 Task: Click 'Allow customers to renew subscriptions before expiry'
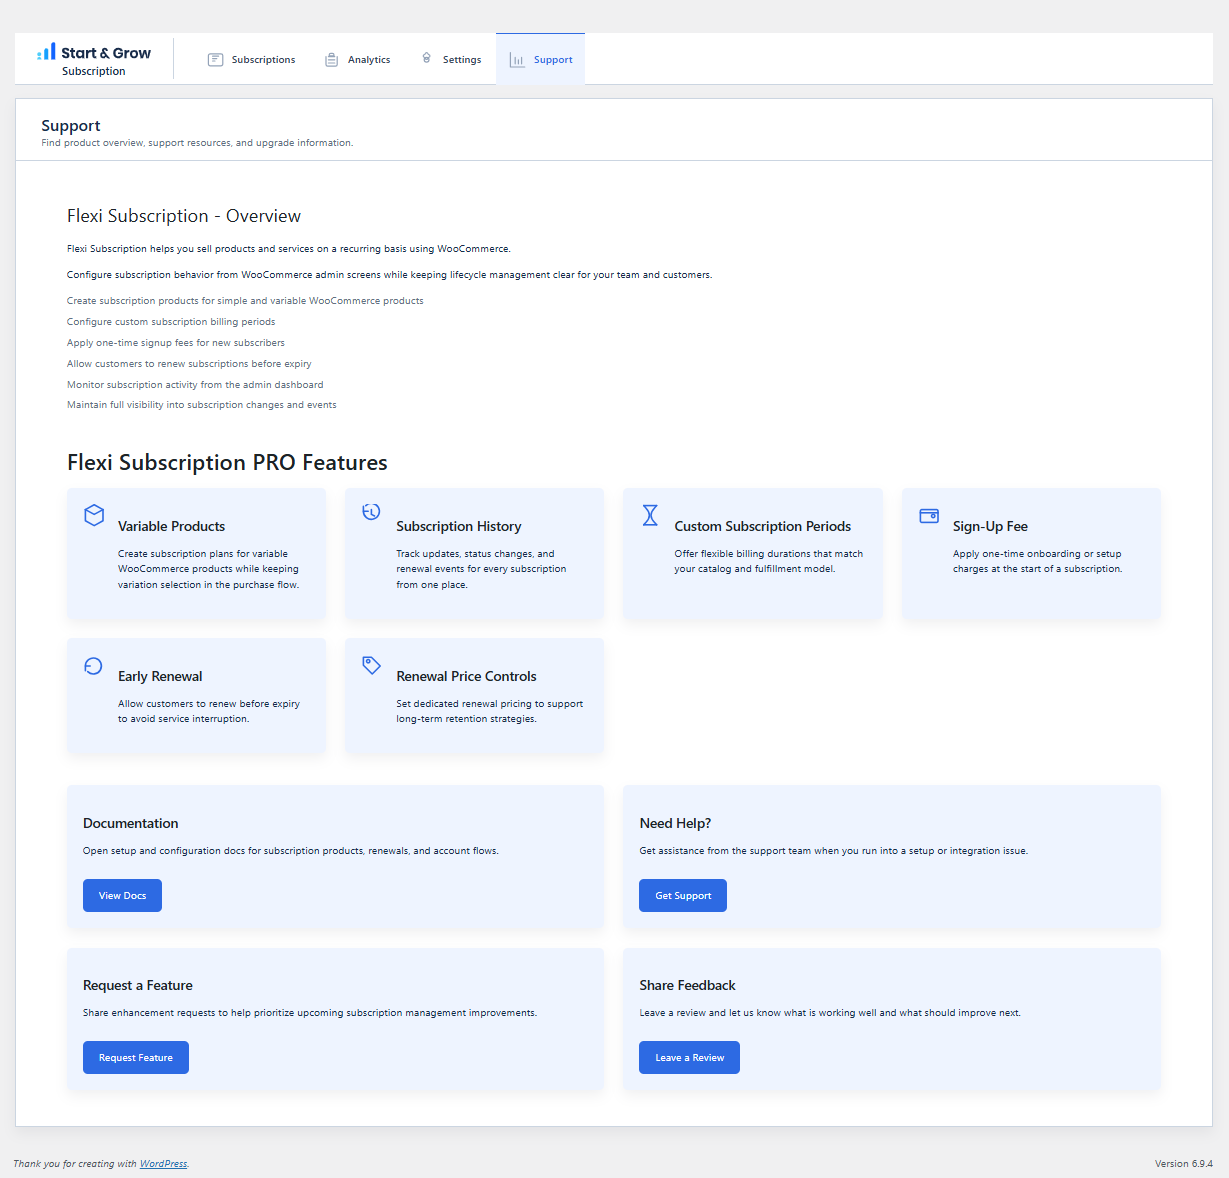[189, 364]
